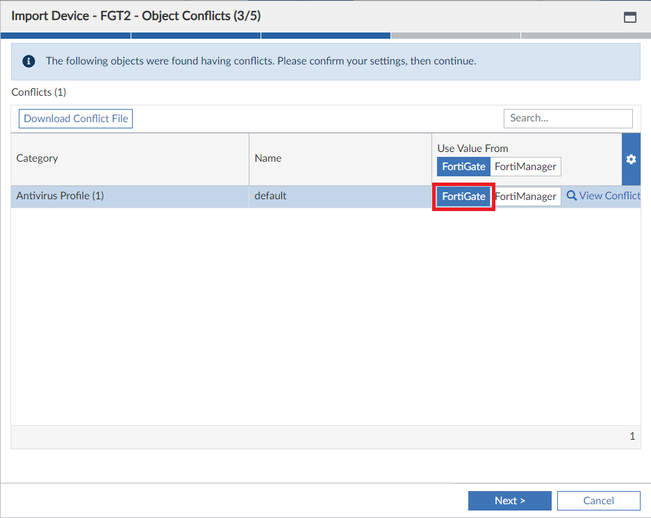Open column settings gear icon
The height and width of the screenshot is (518, 651).
(631, 159)
